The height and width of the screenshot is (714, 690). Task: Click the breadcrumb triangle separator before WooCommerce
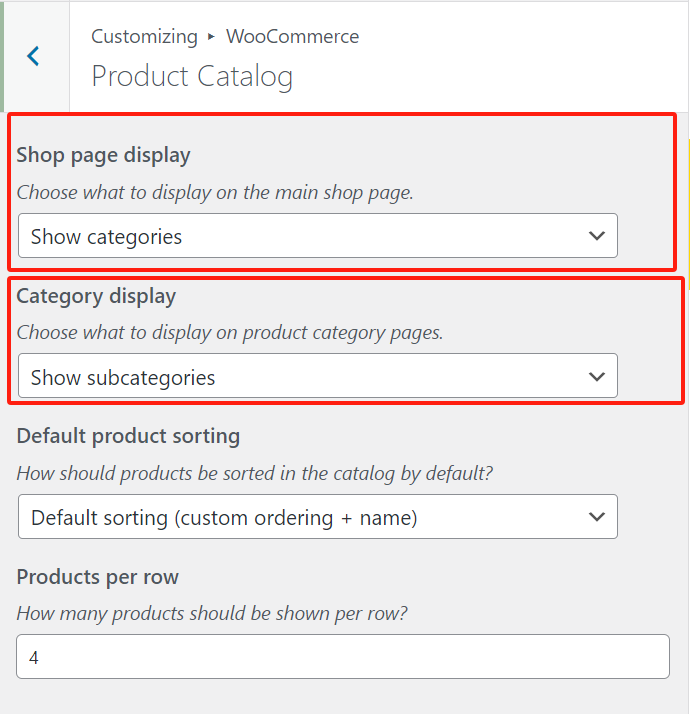tap(212, 37)
